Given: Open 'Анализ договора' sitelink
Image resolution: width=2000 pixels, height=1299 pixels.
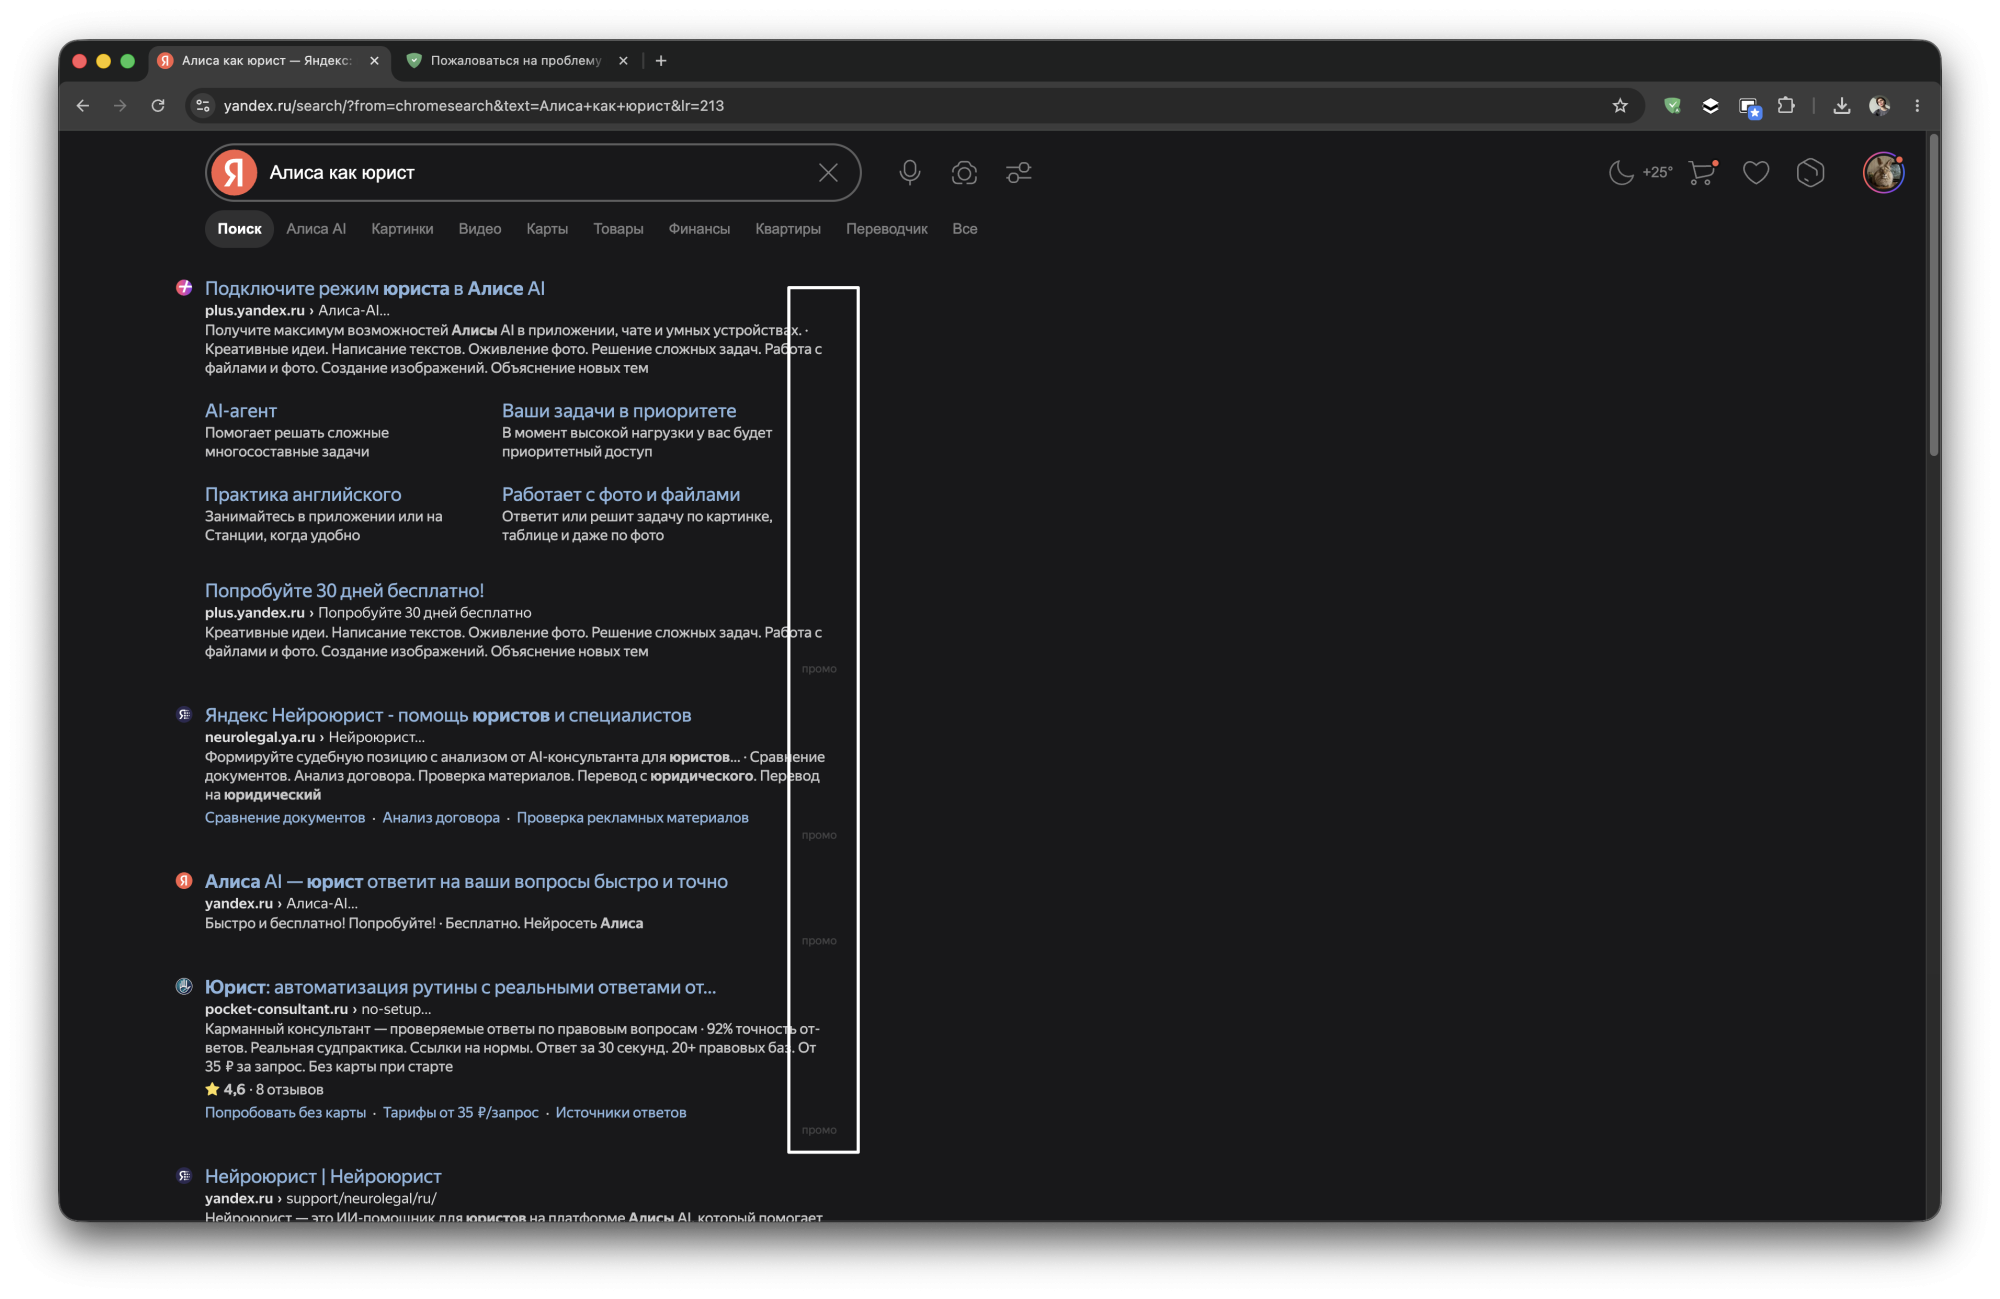Looking at the screenshot, I should 441,818.
